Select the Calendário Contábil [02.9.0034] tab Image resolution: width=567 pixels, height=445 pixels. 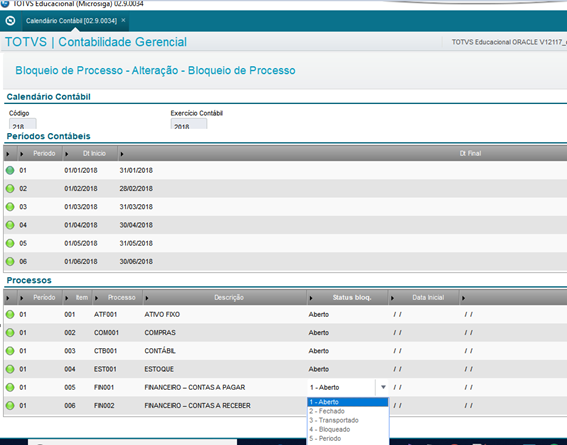pos(71,21)
